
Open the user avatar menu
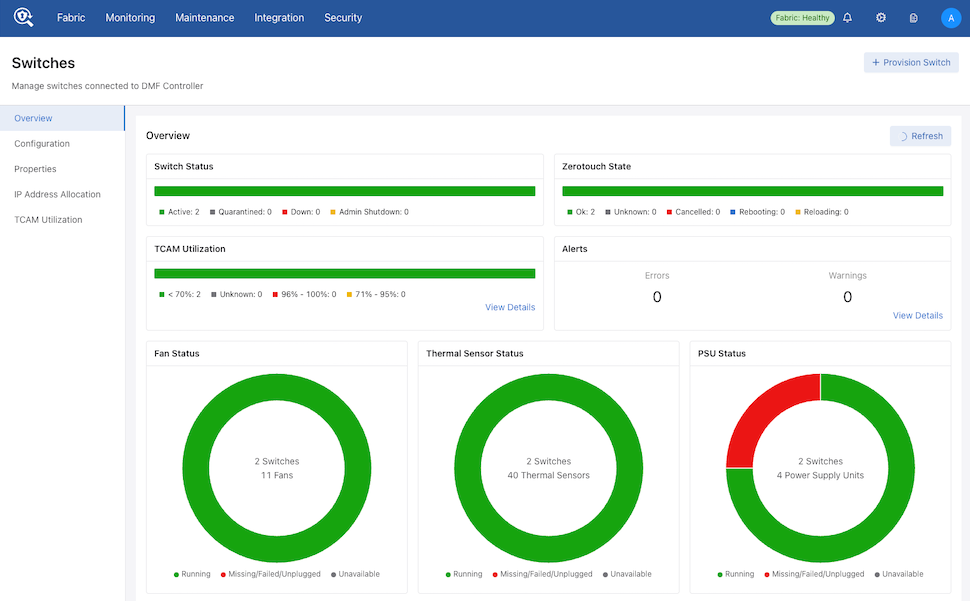coord(950,18)
